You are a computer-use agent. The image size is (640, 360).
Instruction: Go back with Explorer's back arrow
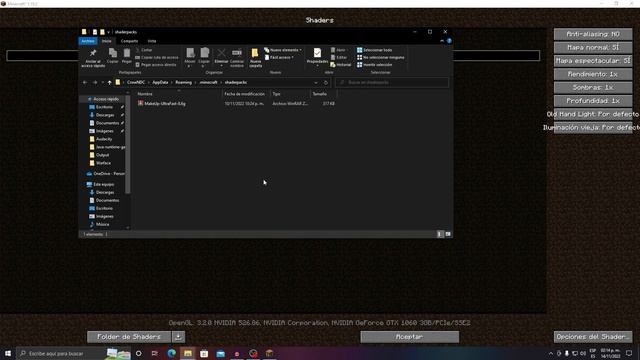point(85,82)
